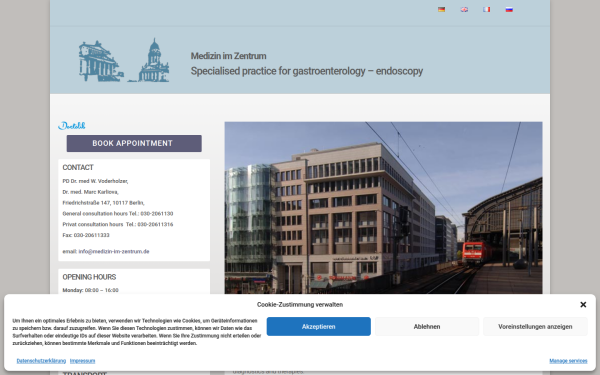Accept cookies with Akzeptieren button

(318, 326)
